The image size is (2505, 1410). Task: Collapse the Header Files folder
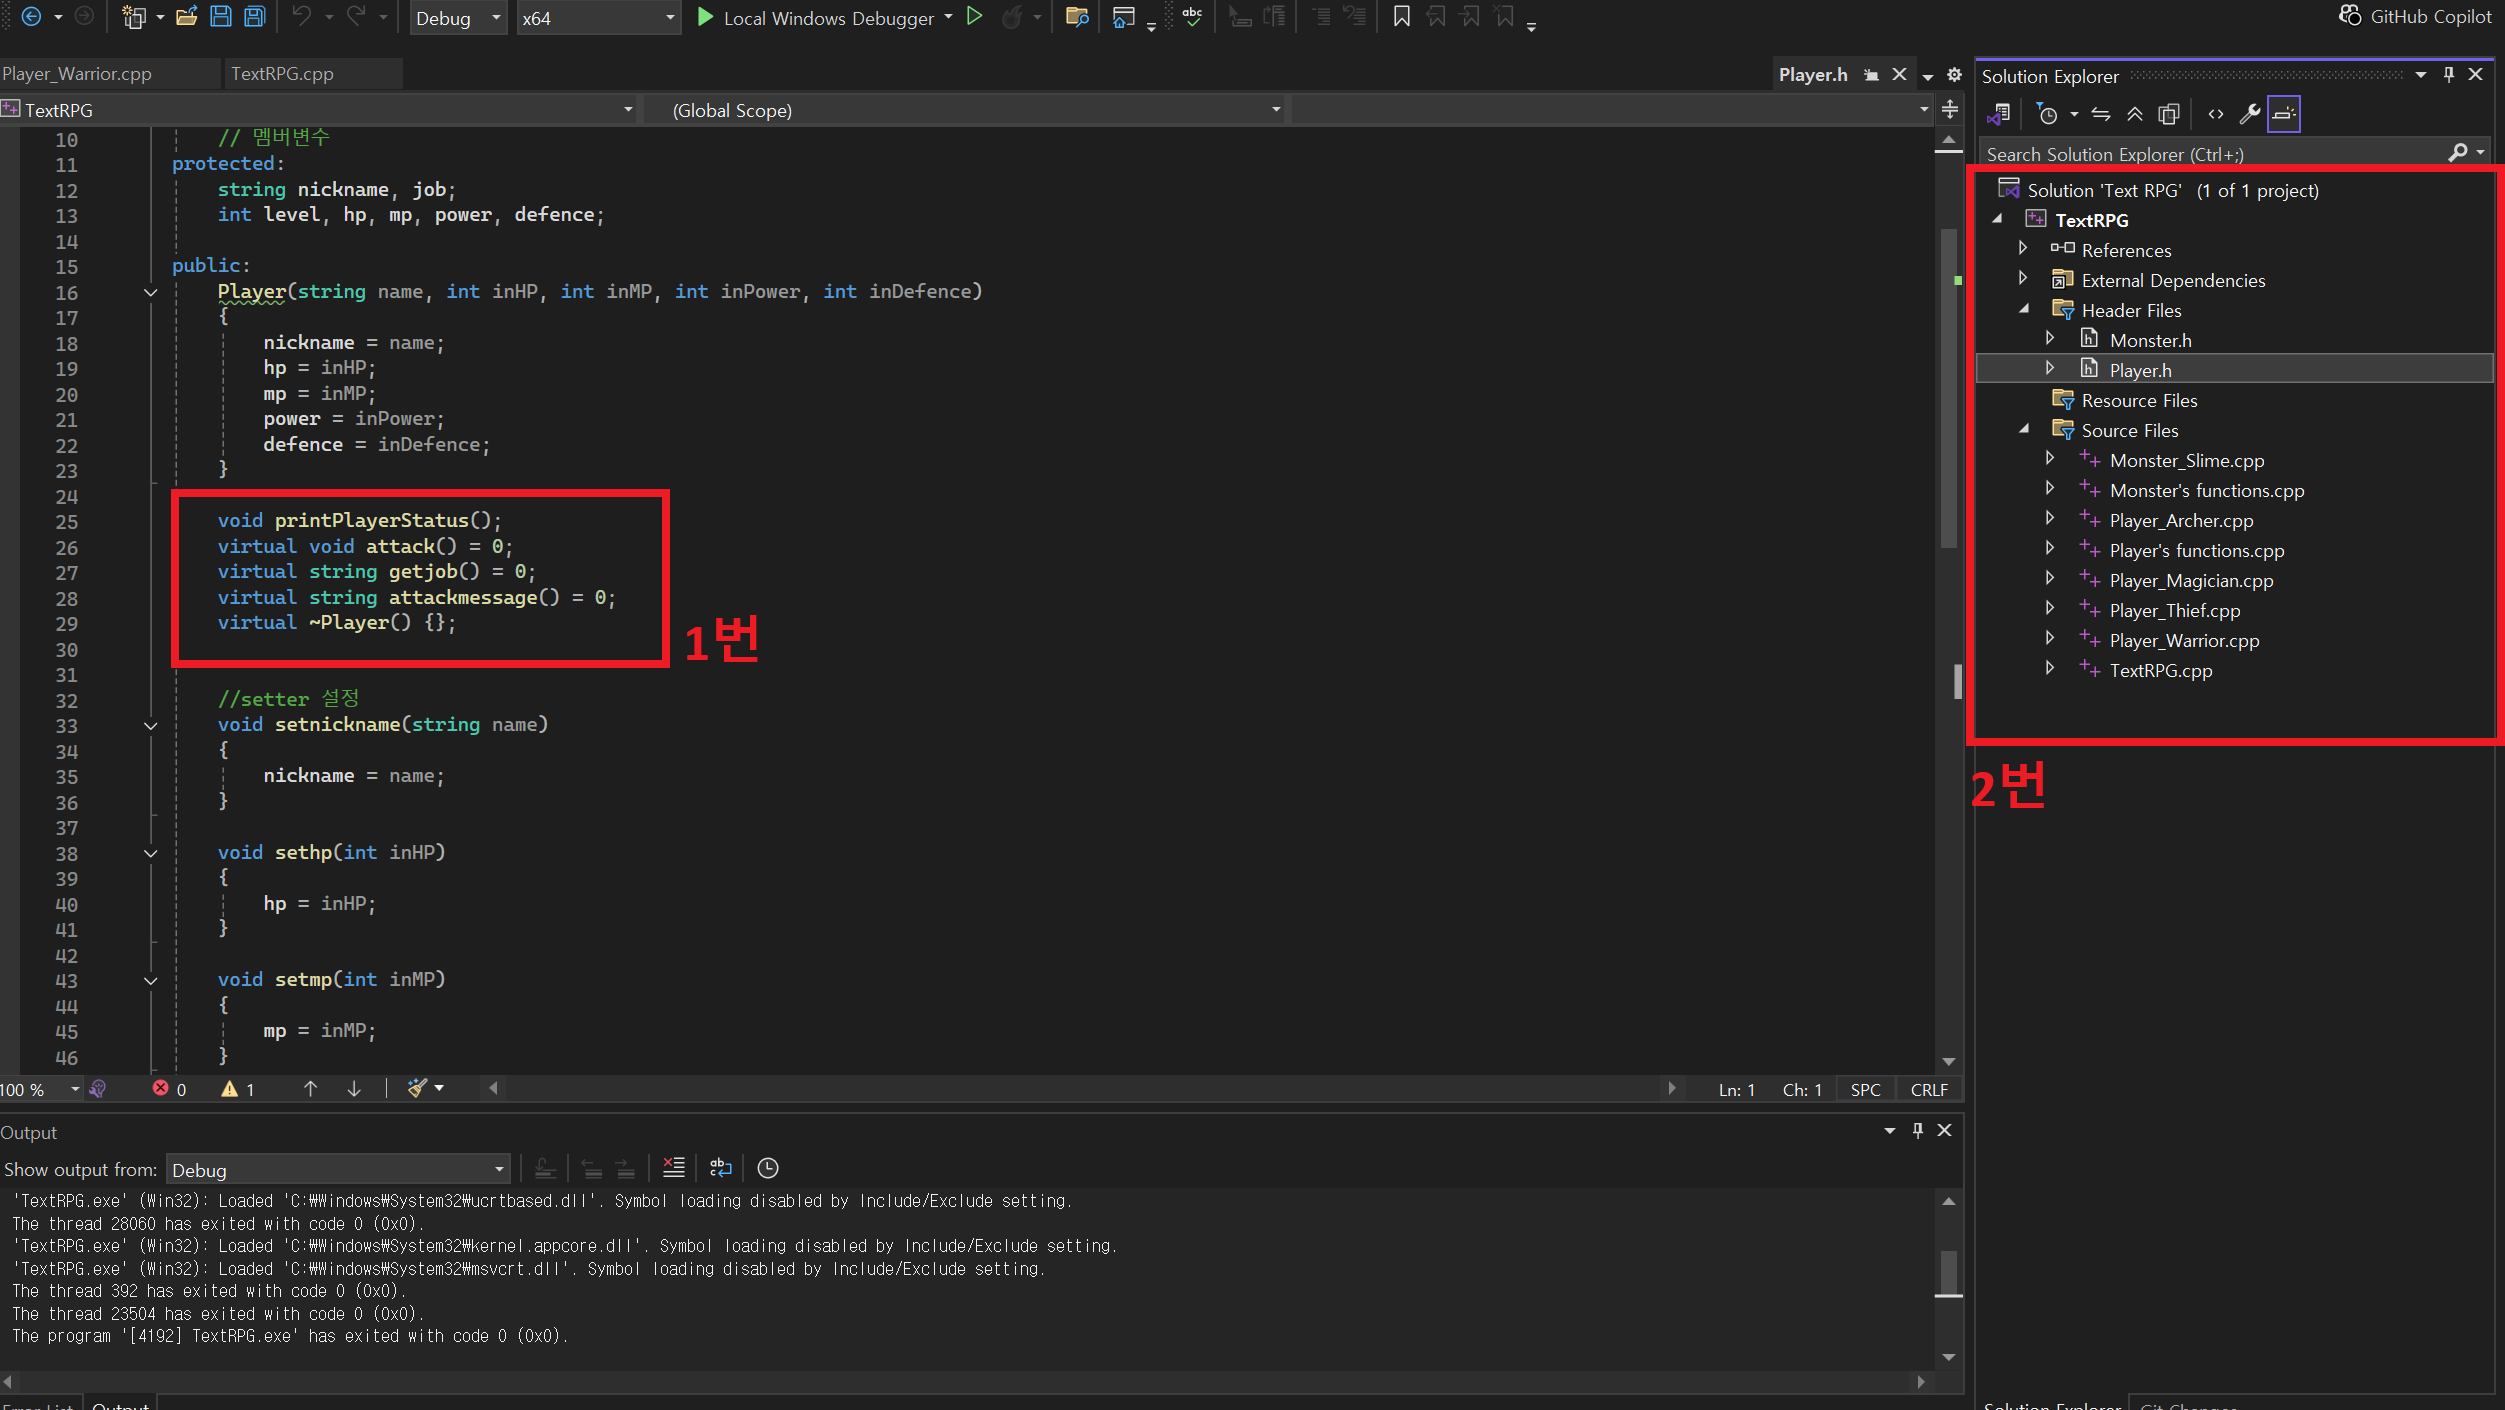point(2024,309)
